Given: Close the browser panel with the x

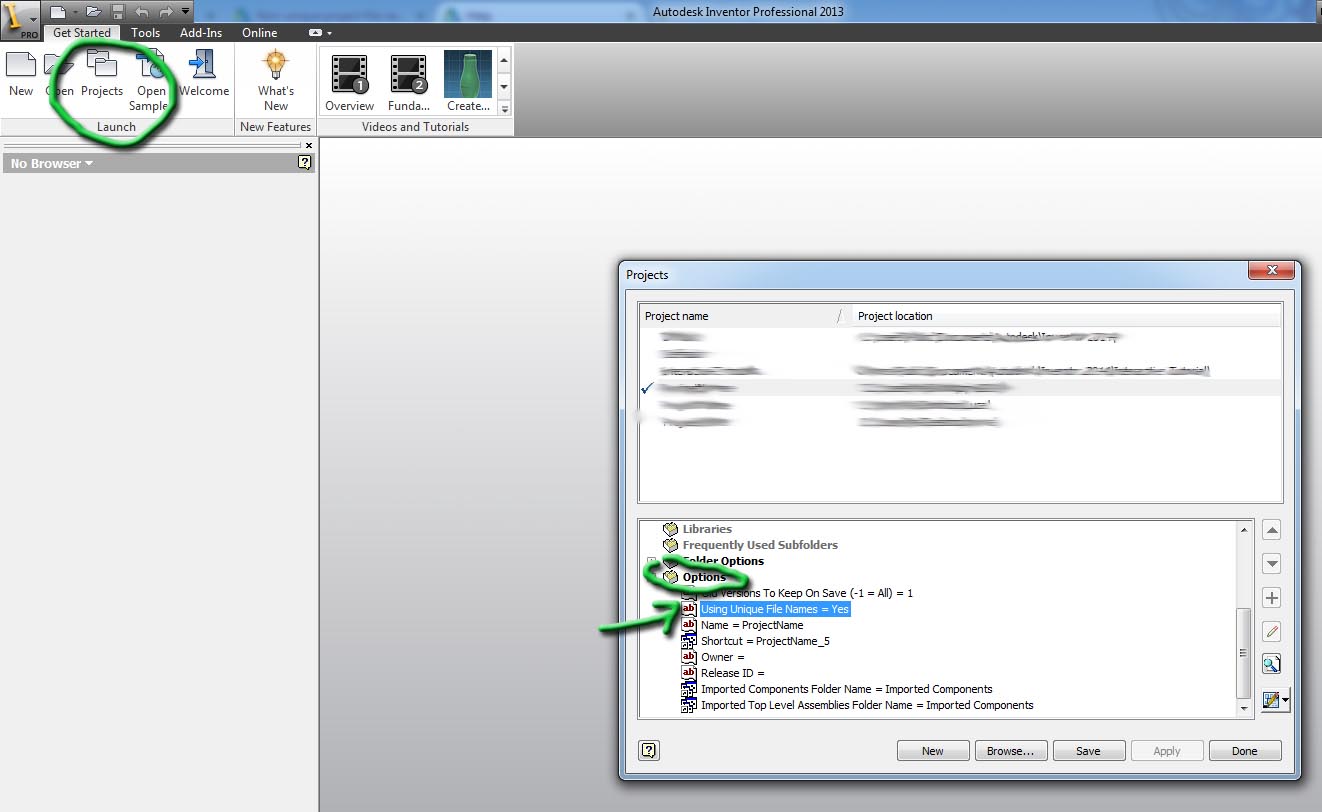Looking at the screenshot, I should 308,145.
